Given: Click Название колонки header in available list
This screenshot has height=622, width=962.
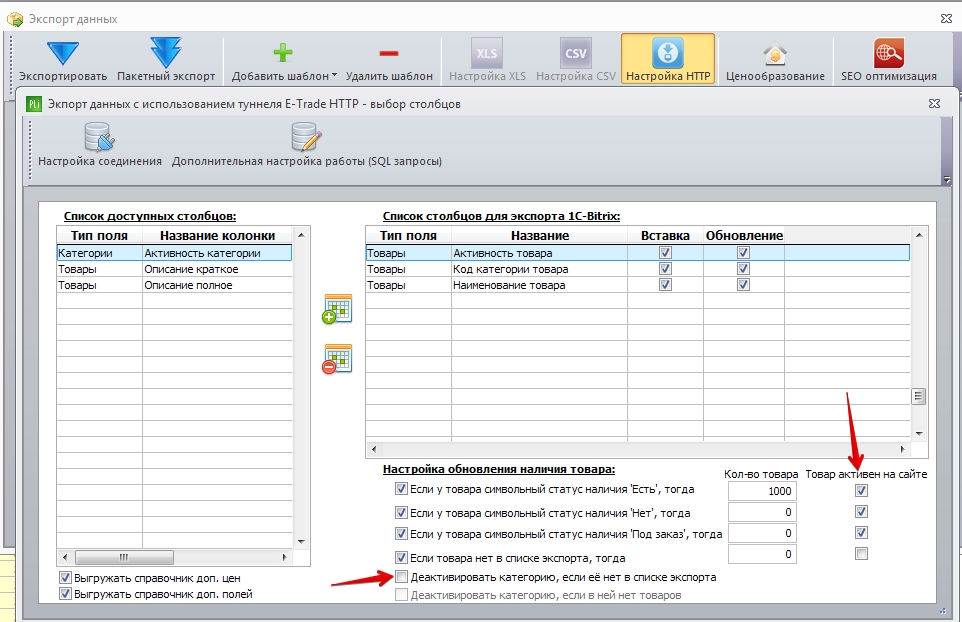Looking at the screenshot, I should tap(217, 236).
